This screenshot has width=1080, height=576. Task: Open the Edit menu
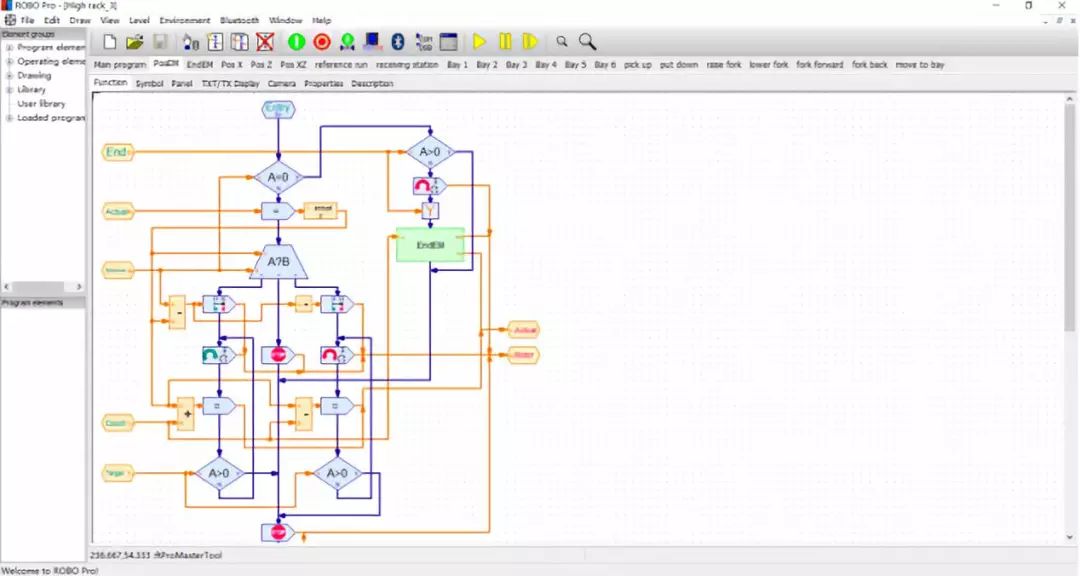[x=52, y=20]
